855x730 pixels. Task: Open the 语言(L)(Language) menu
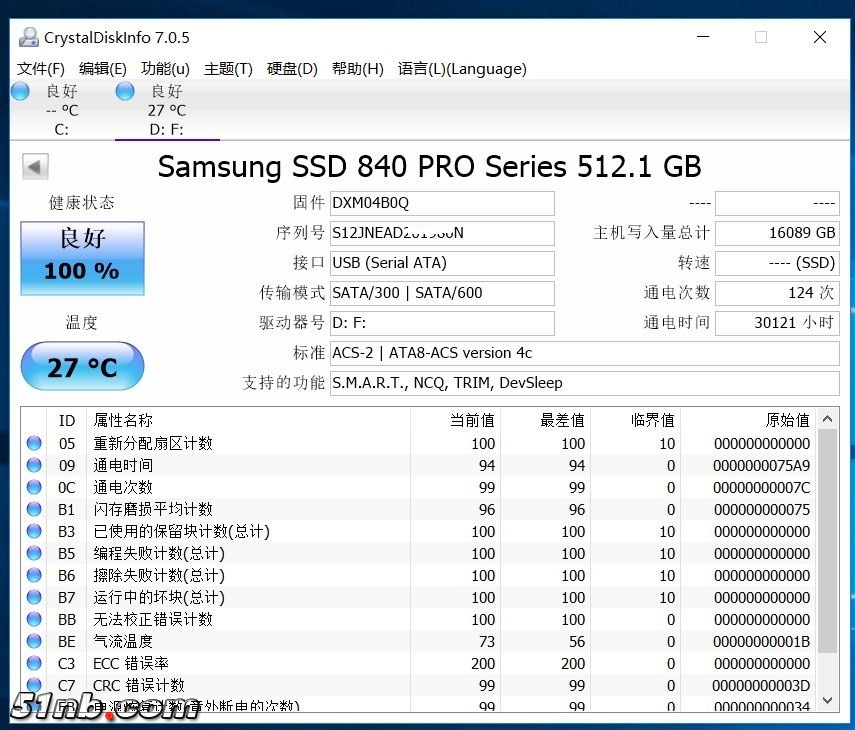462,69
